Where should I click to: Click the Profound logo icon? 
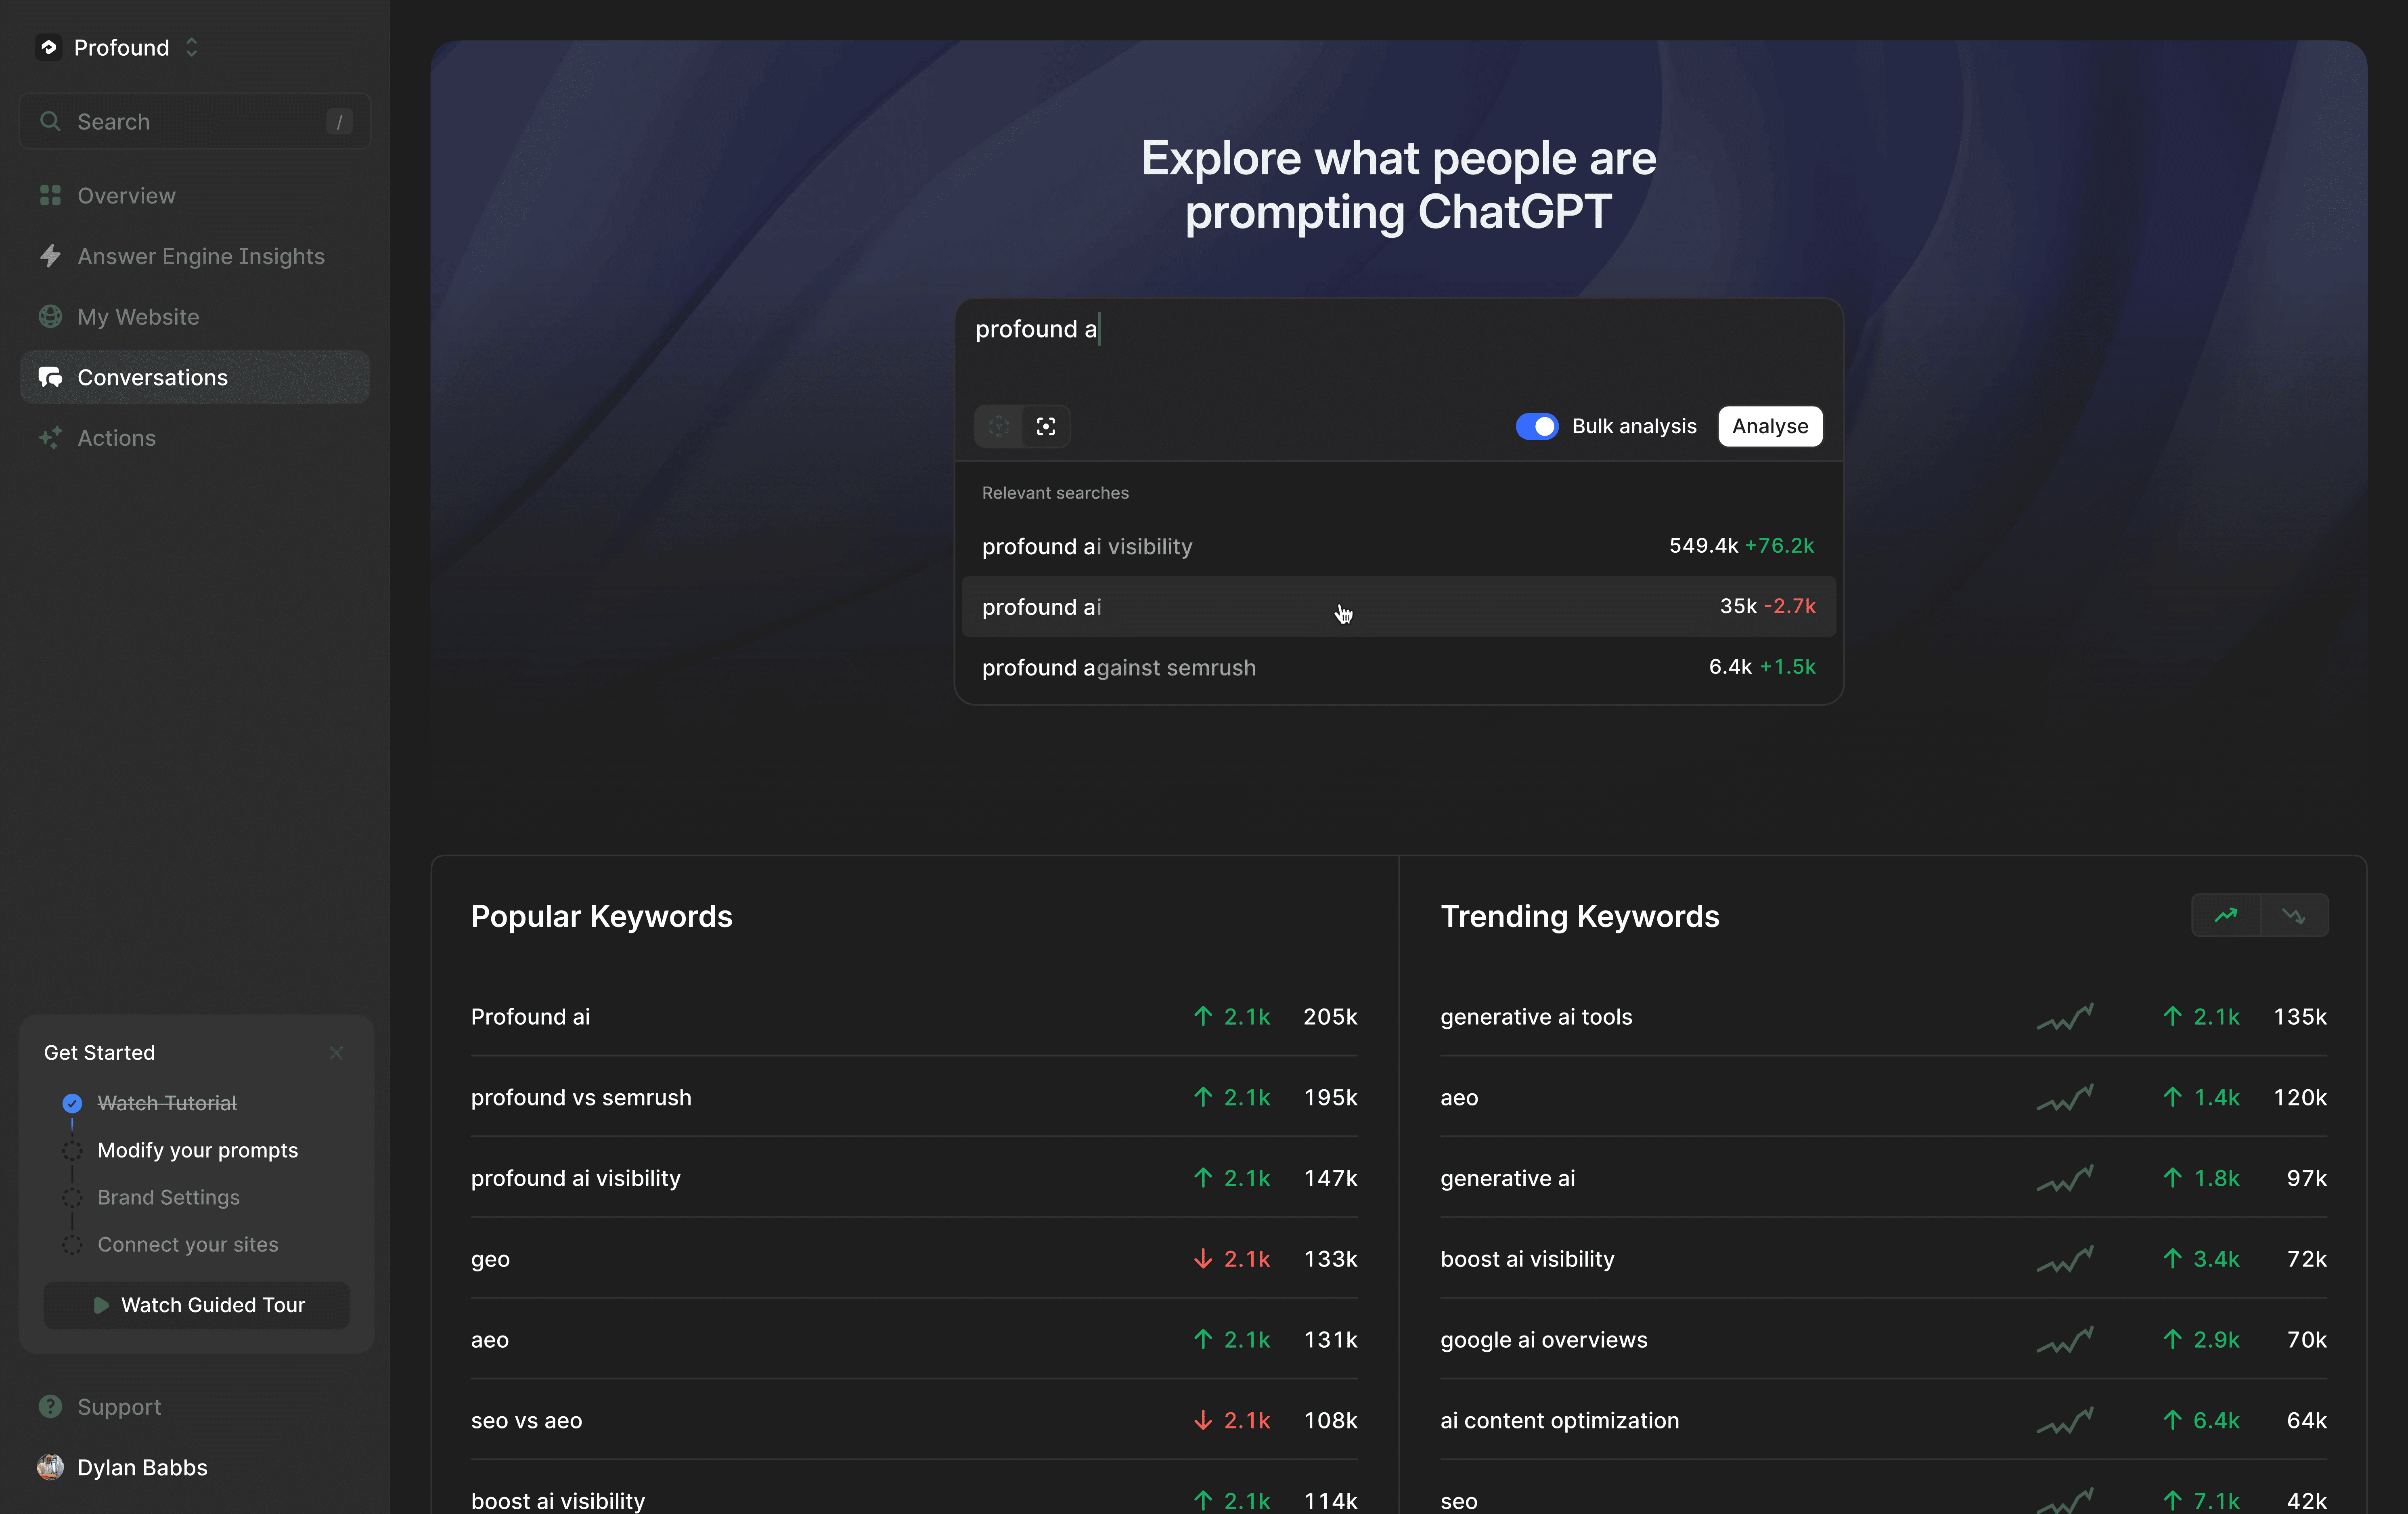pos(48,47)
